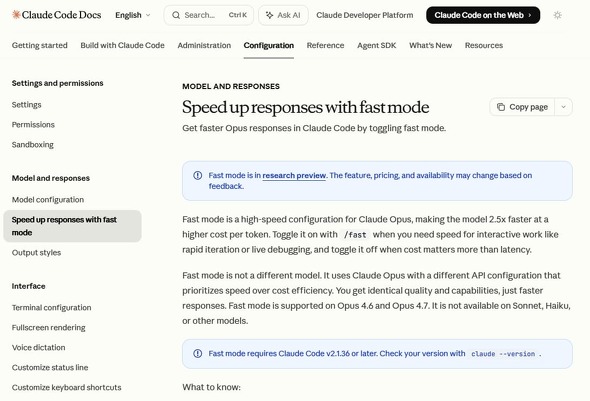Open the English language dropdown
The image size is (590, 401).
pos(133,15)
